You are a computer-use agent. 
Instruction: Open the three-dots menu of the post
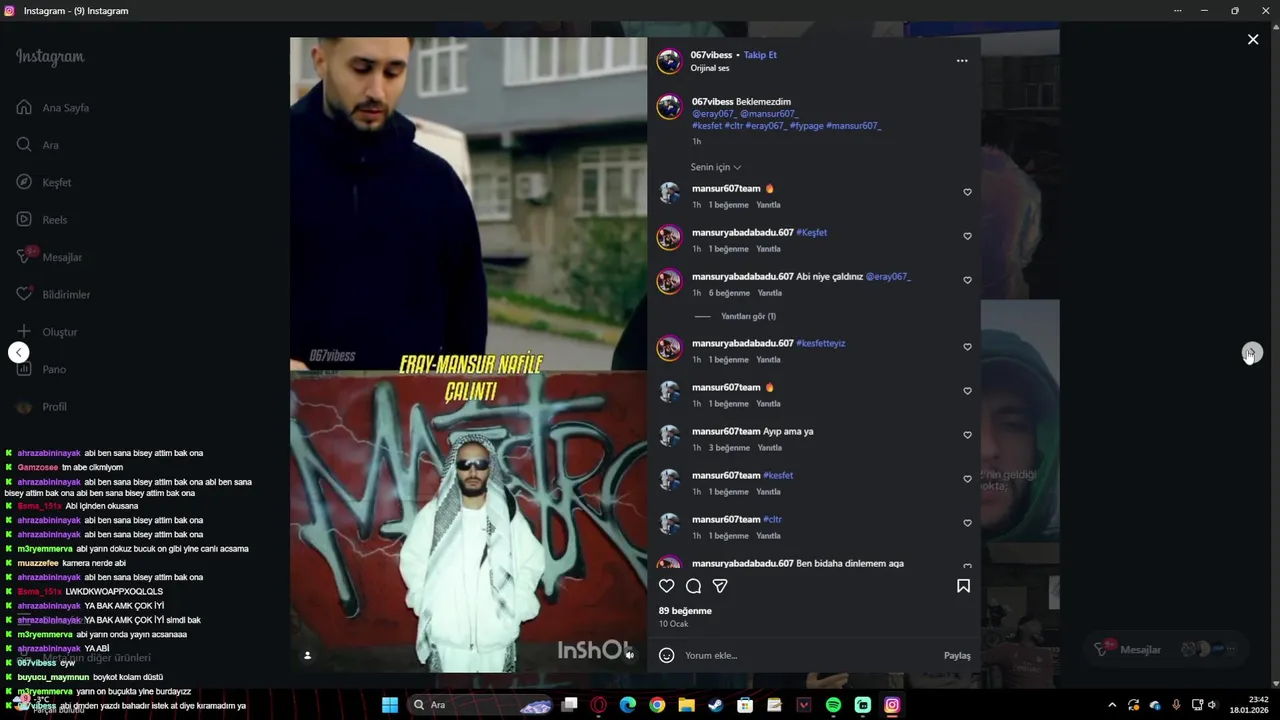pyautogui.click(x=962, y=61)
